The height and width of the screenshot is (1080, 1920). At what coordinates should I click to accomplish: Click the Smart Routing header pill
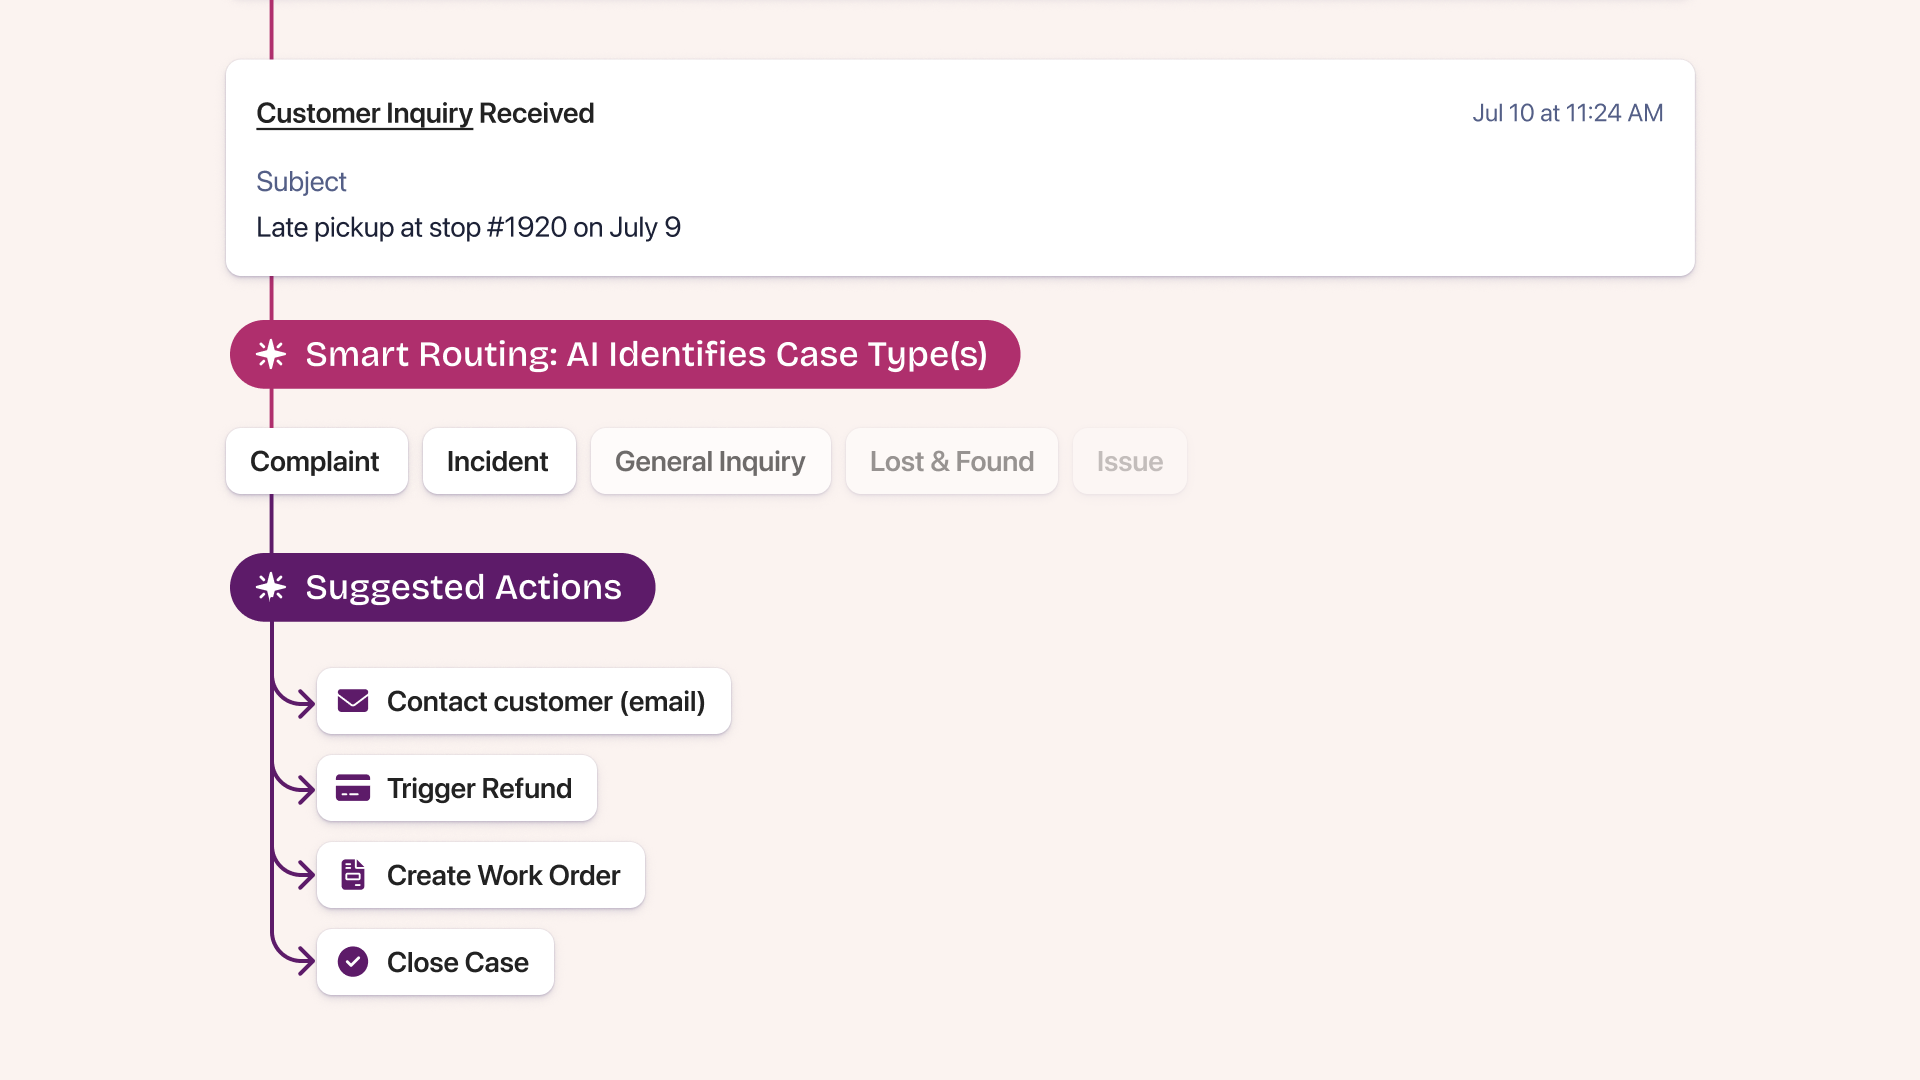click(x=624, y=354)
